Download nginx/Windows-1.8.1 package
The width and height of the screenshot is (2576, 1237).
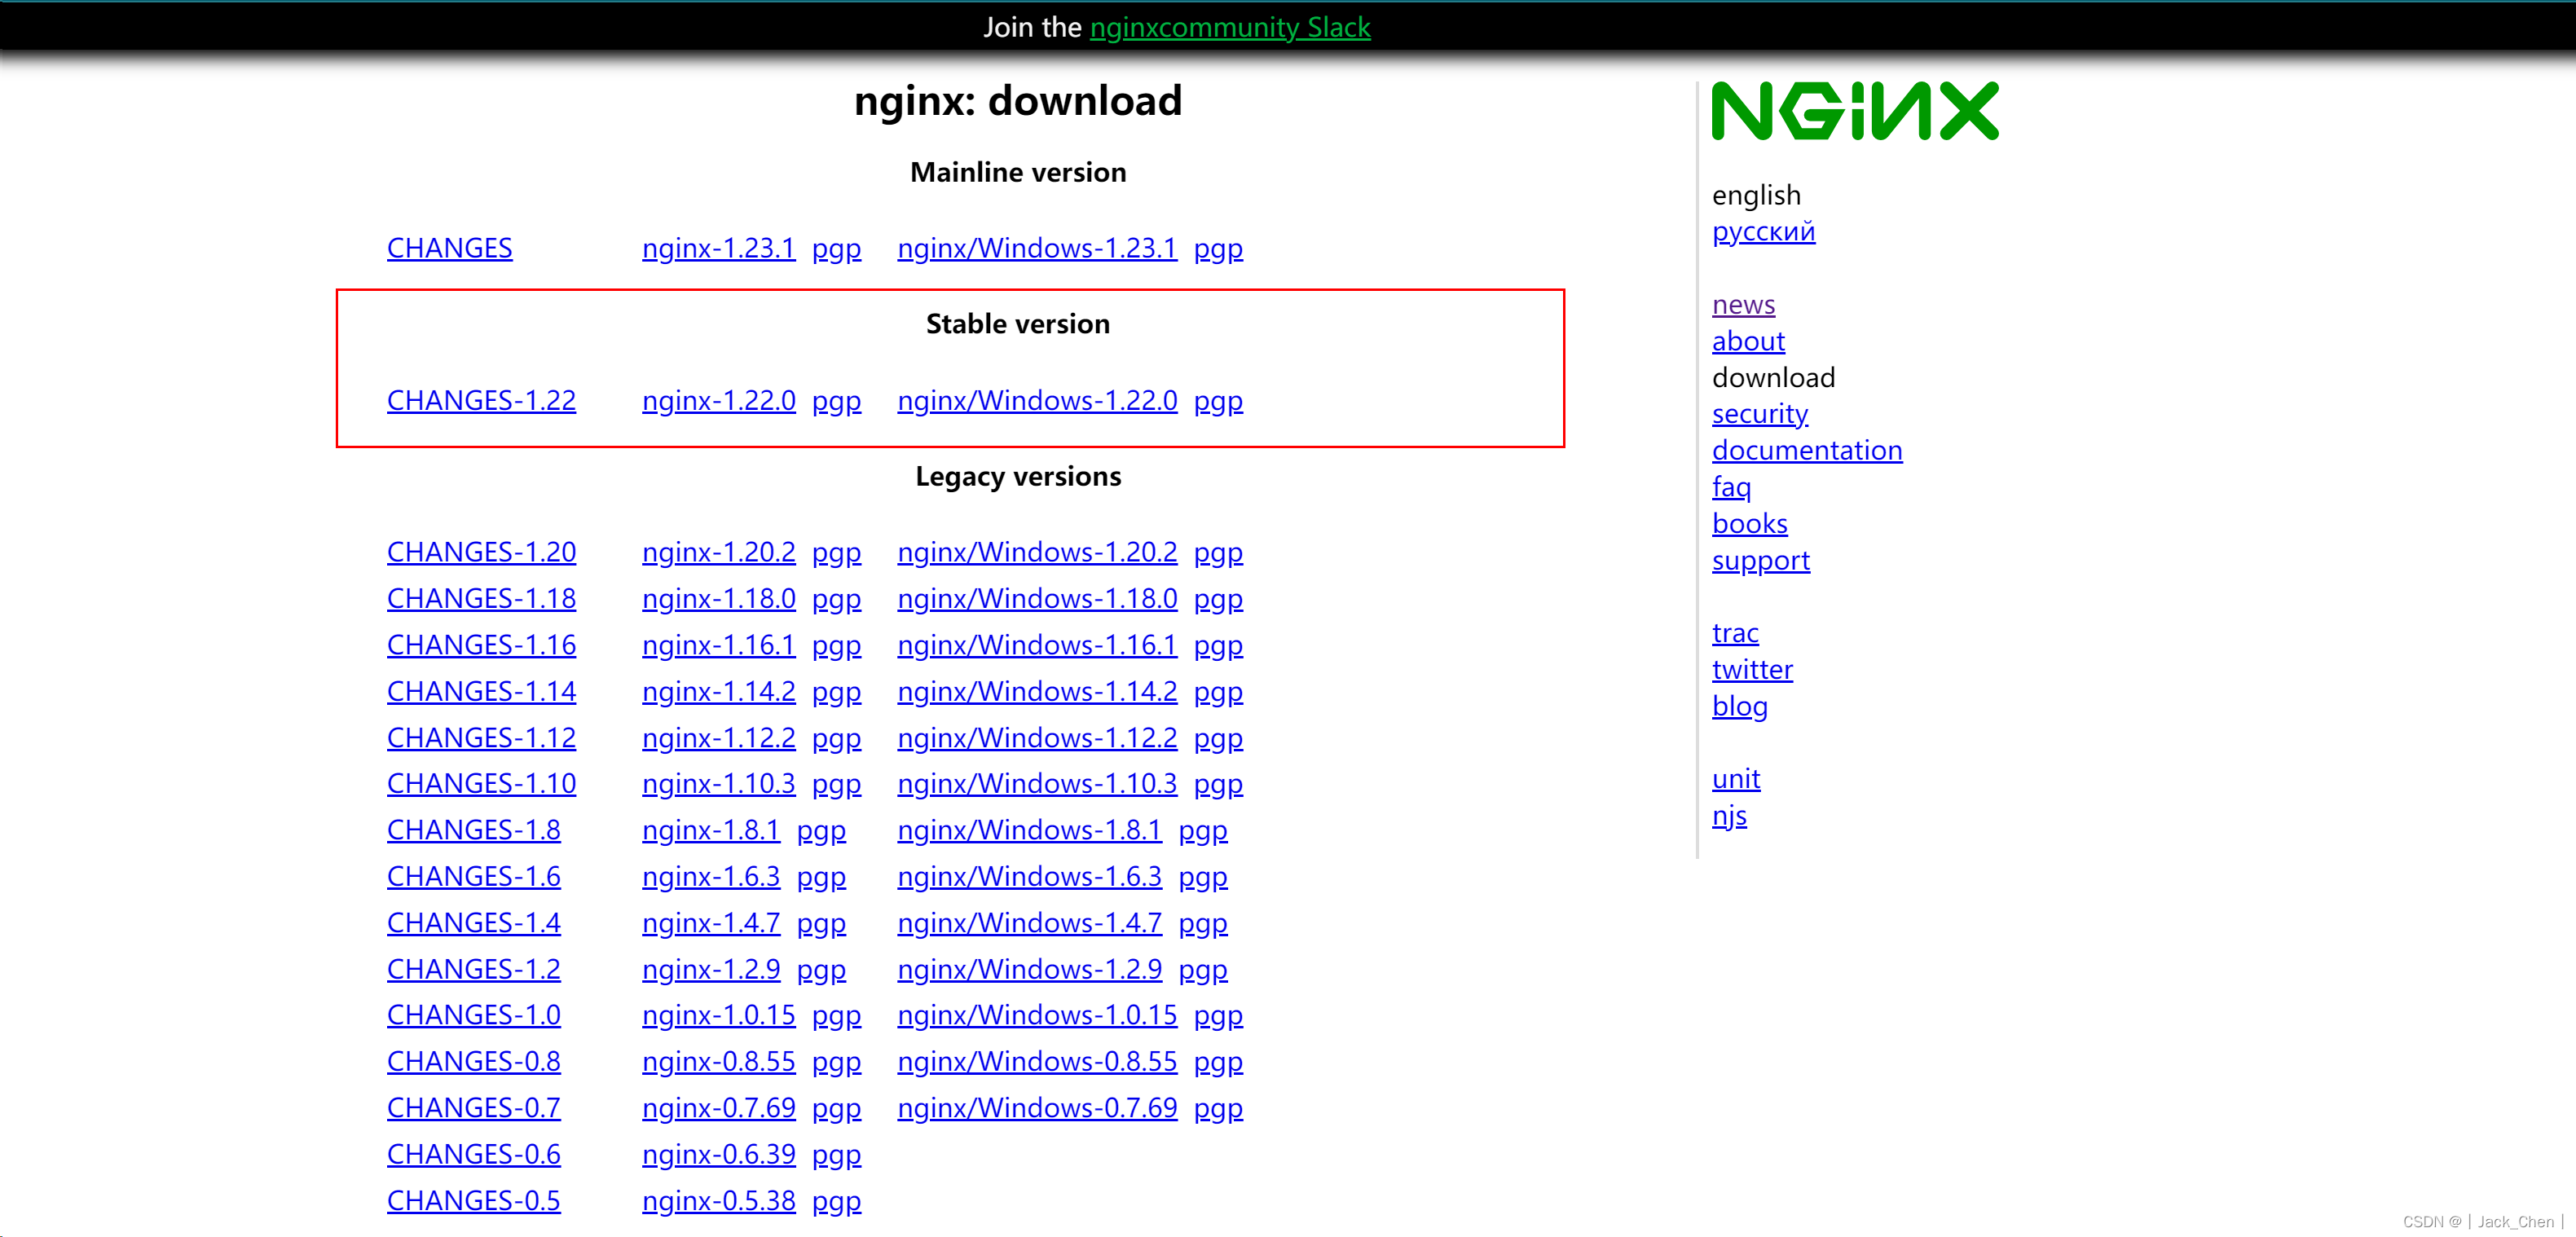click(1030, 830)
